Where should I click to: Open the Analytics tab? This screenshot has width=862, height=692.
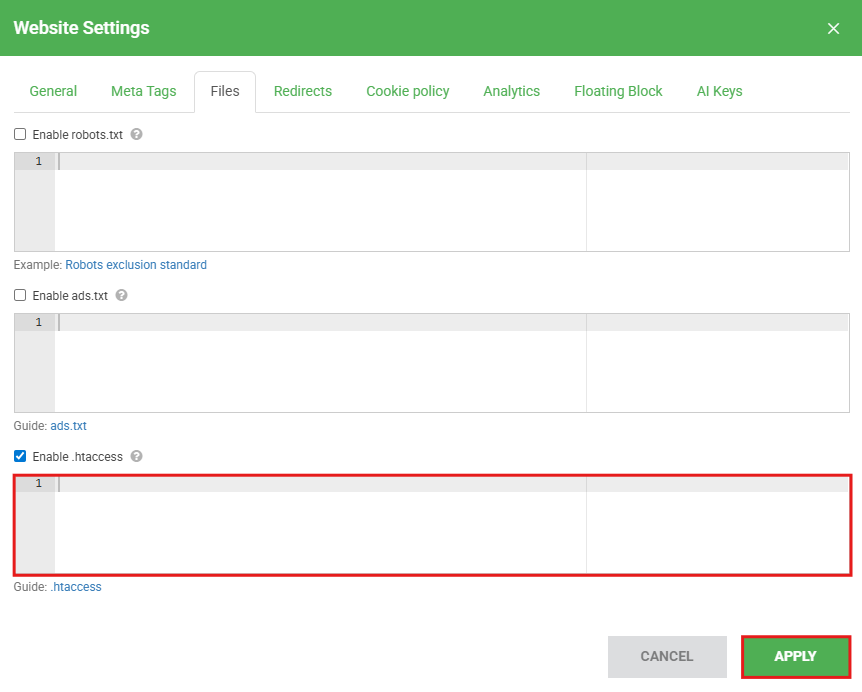[x=511, y=91]
